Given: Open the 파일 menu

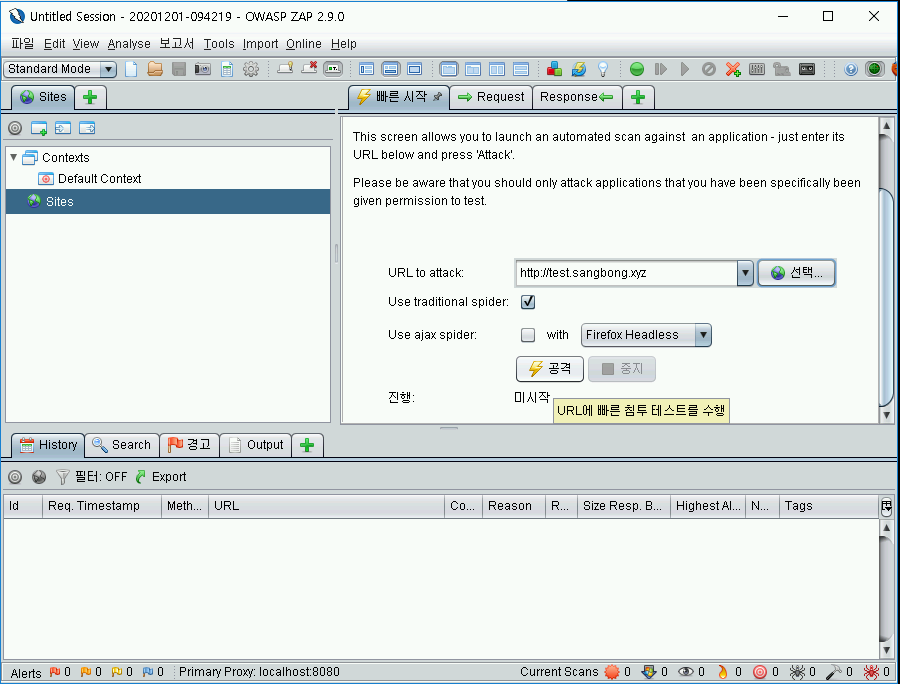Looking at the screenshot, I should click(22, 44).
